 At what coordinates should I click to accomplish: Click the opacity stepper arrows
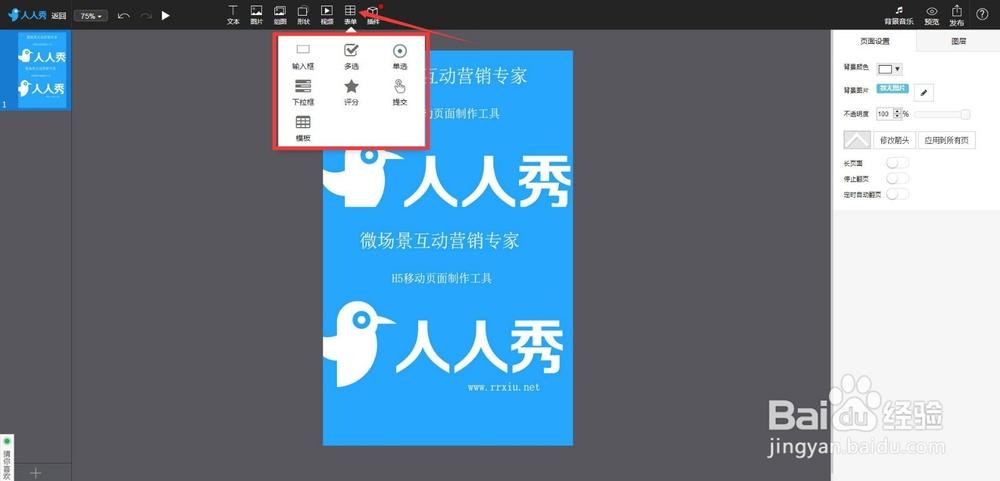pos(897,114)
